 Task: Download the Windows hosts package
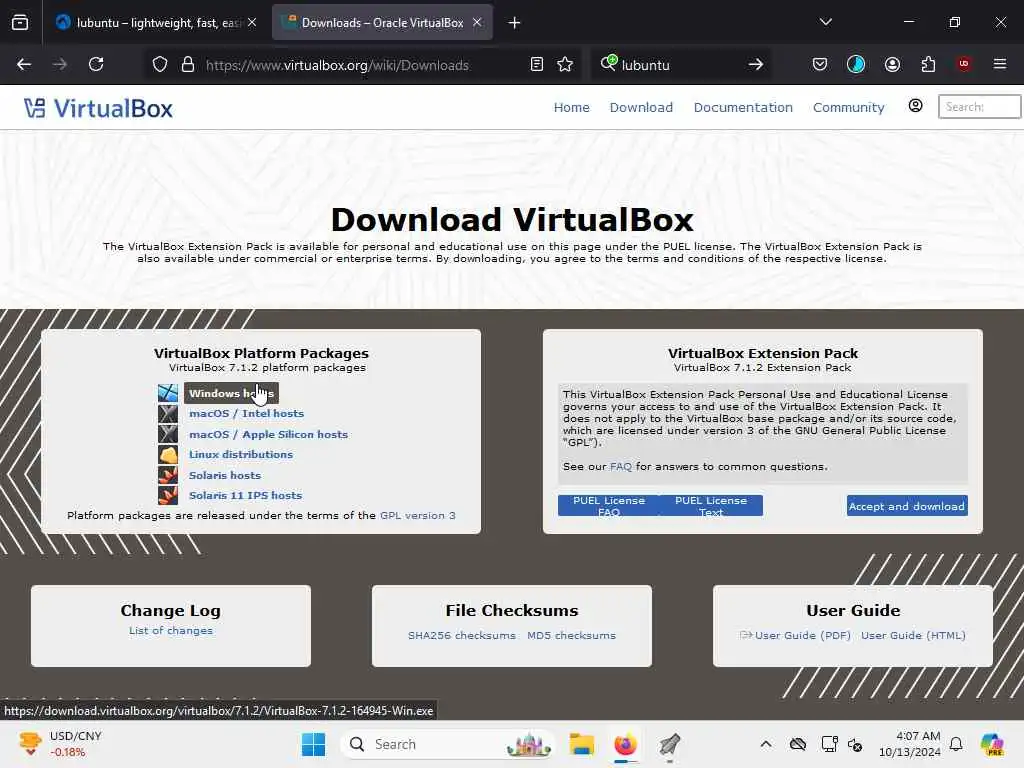coord(231,393)
